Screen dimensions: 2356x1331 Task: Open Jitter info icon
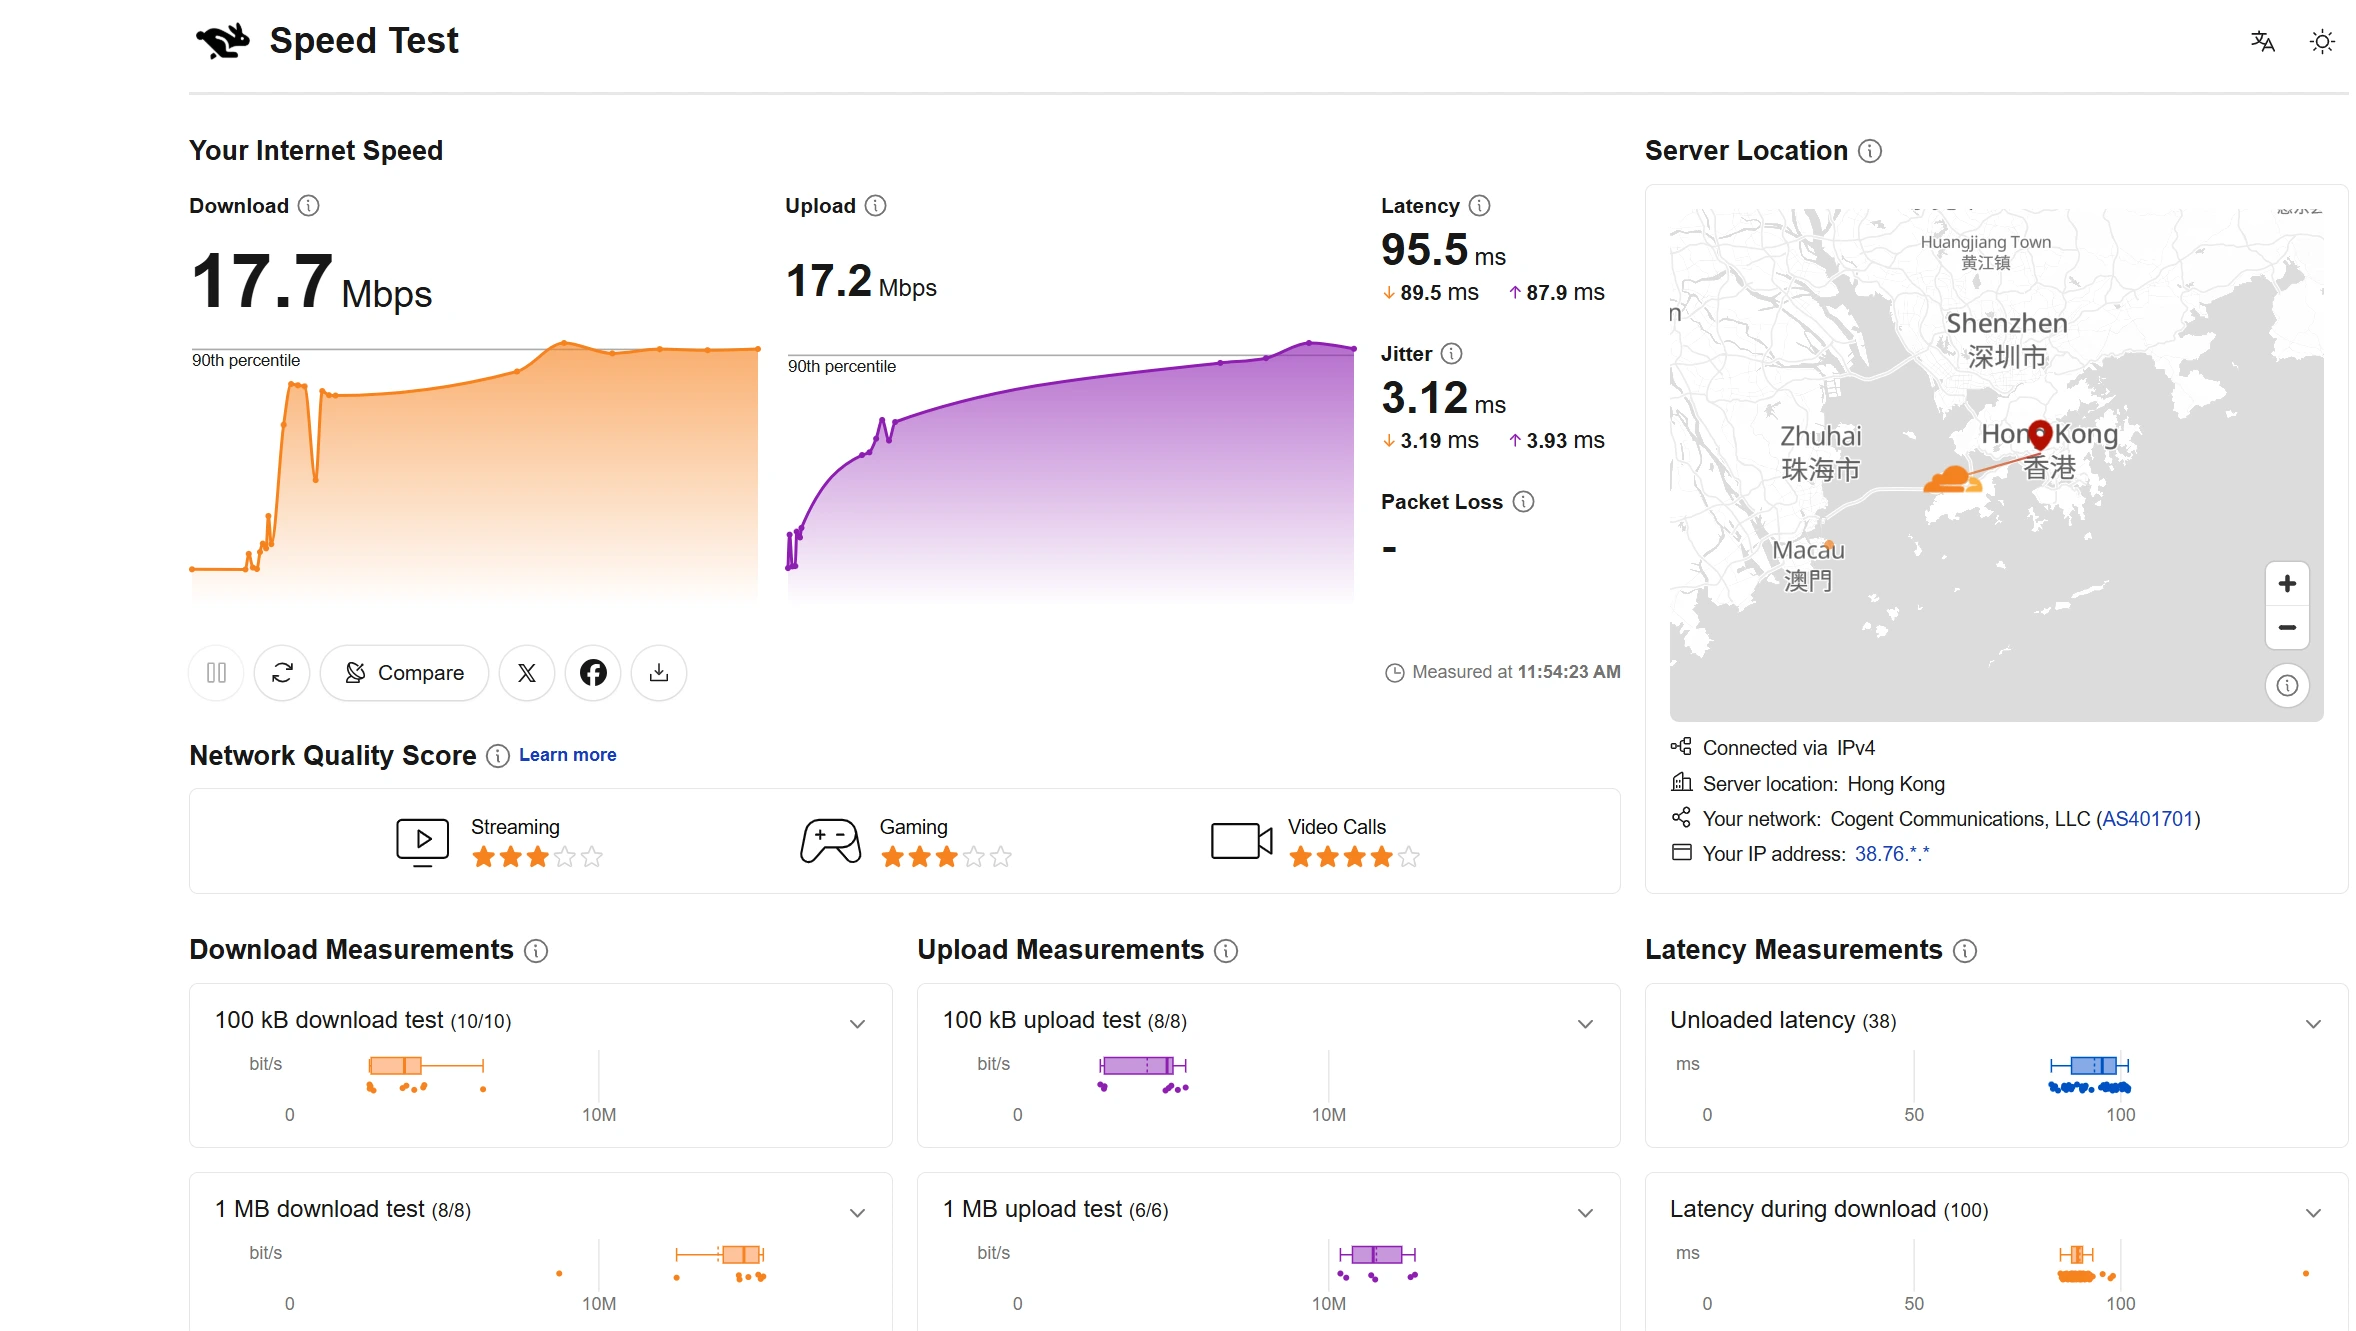tap(1452, 354)
